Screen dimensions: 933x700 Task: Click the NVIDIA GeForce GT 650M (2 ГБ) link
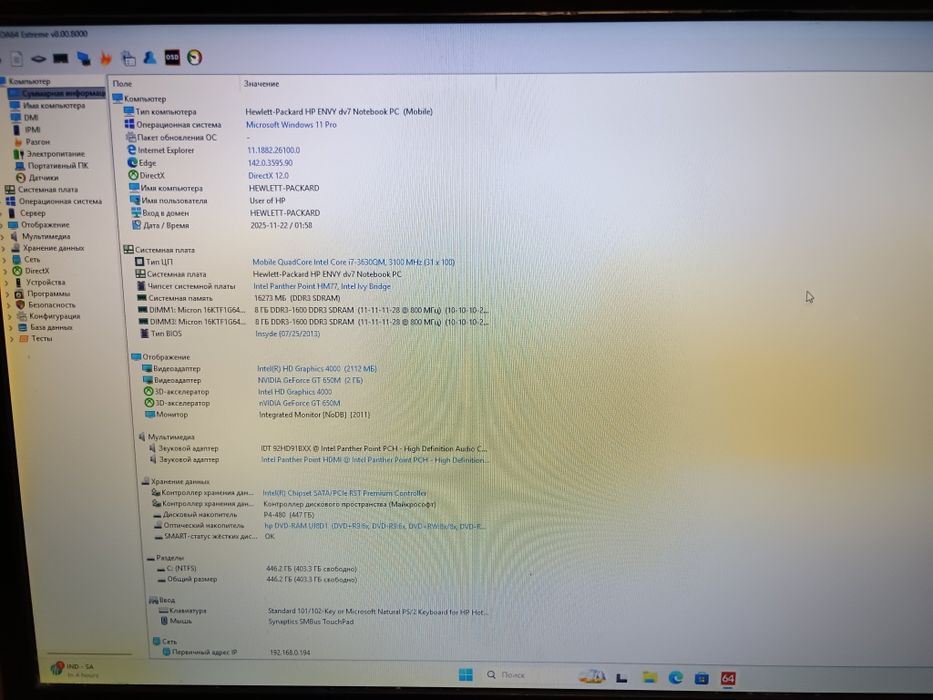pos(310,380)
